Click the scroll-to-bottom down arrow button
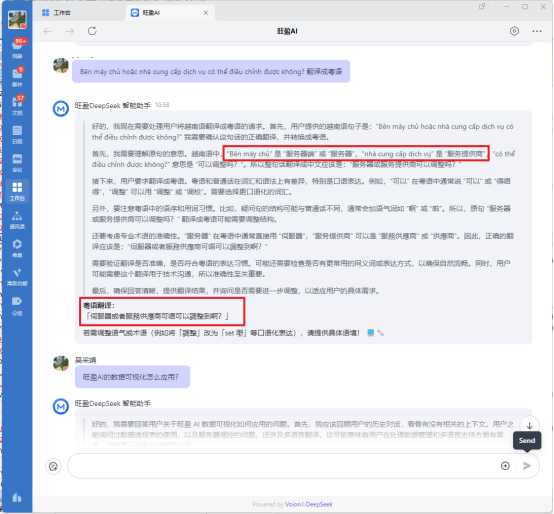Viewport: 554px width, 514px height. (529, 425)
